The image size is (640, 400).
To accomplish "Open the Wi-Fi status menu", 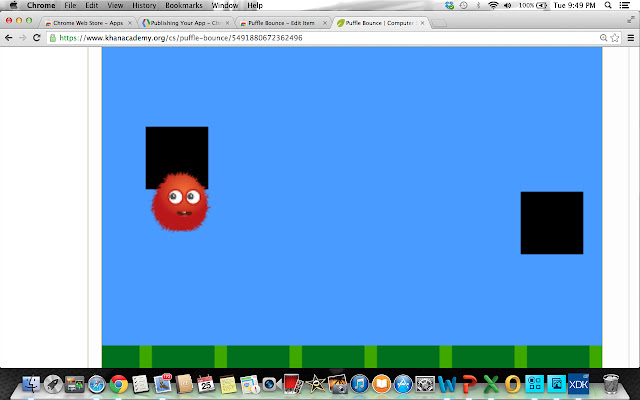I will [493, 5].
